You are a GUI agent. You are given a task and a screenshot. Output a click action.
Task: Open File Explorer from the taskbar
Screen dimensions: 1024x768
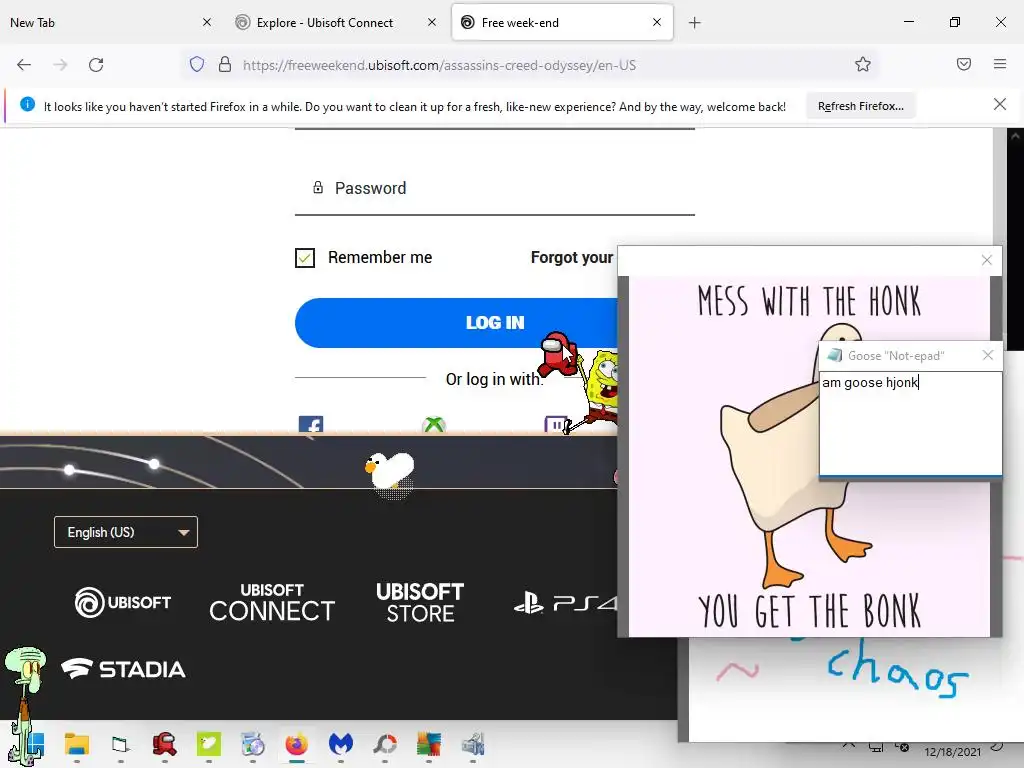pos(77,744)
